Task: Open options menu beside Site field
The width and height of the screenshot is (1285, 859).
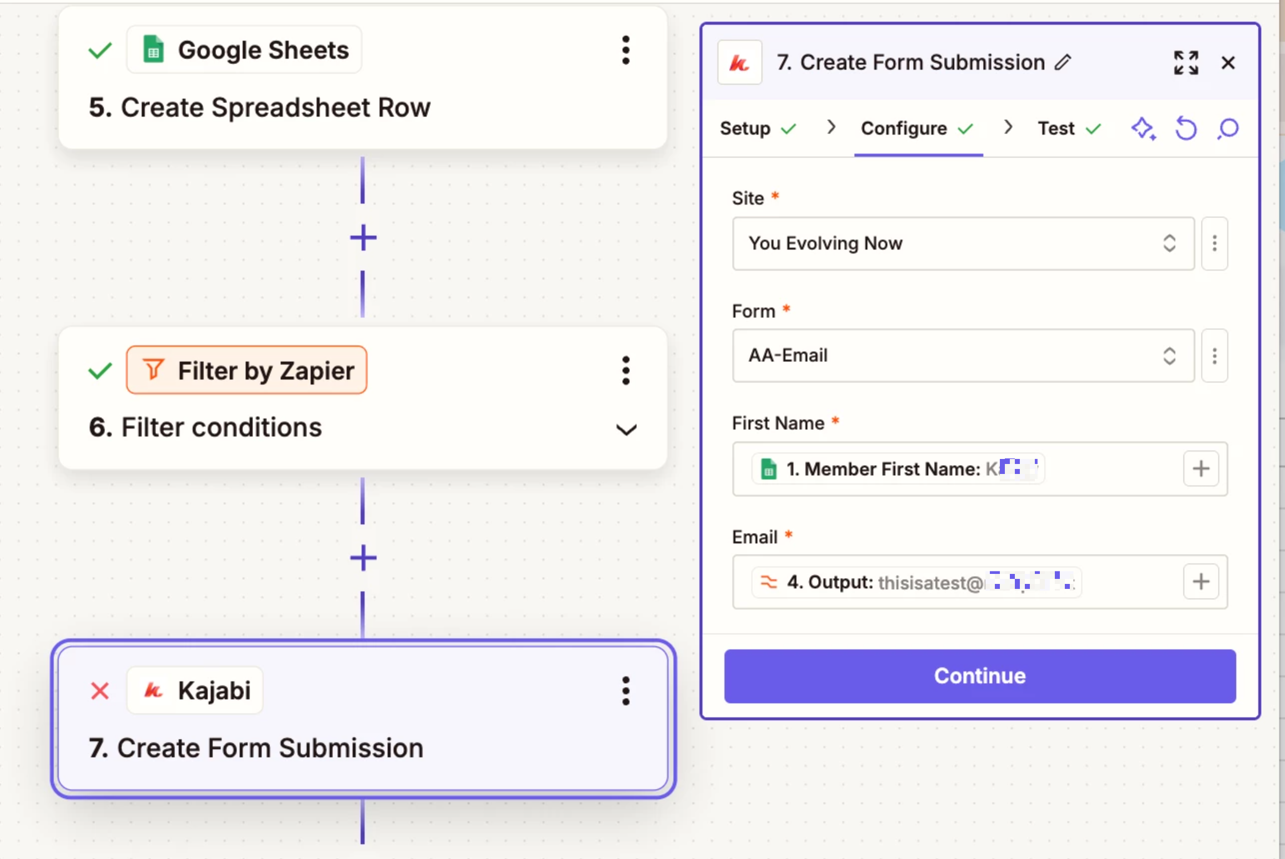Action: point(1215,243)
